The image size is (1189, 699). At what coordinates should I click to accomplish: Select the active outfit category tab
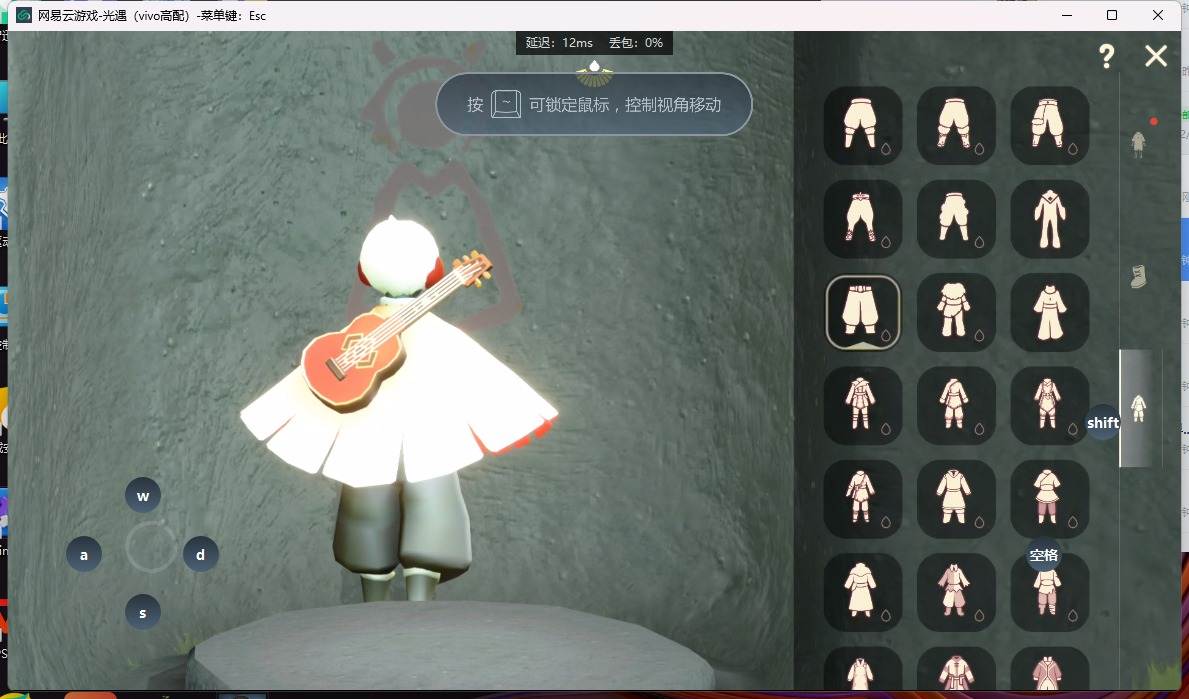[1138, 407]
